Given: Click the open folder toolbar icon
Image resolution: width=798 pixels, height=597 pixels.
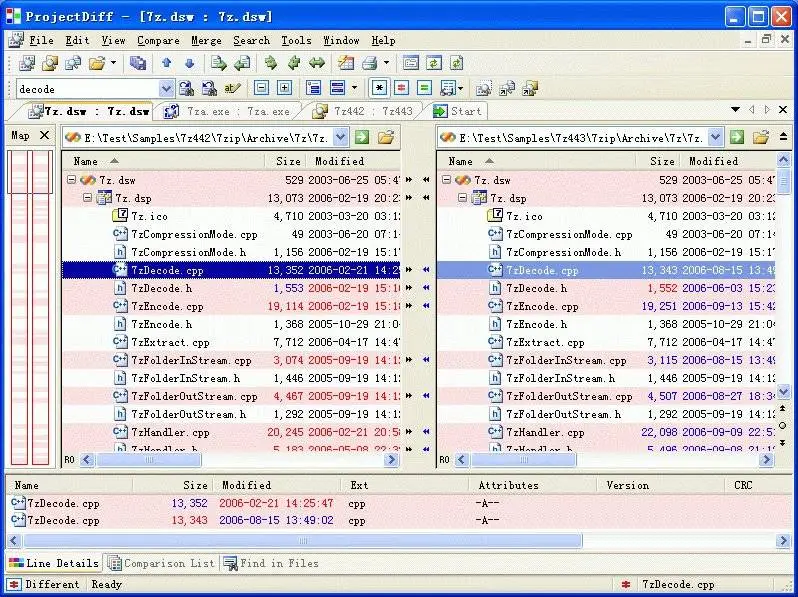Looking at the screenshot, I should tap(97, 63).
